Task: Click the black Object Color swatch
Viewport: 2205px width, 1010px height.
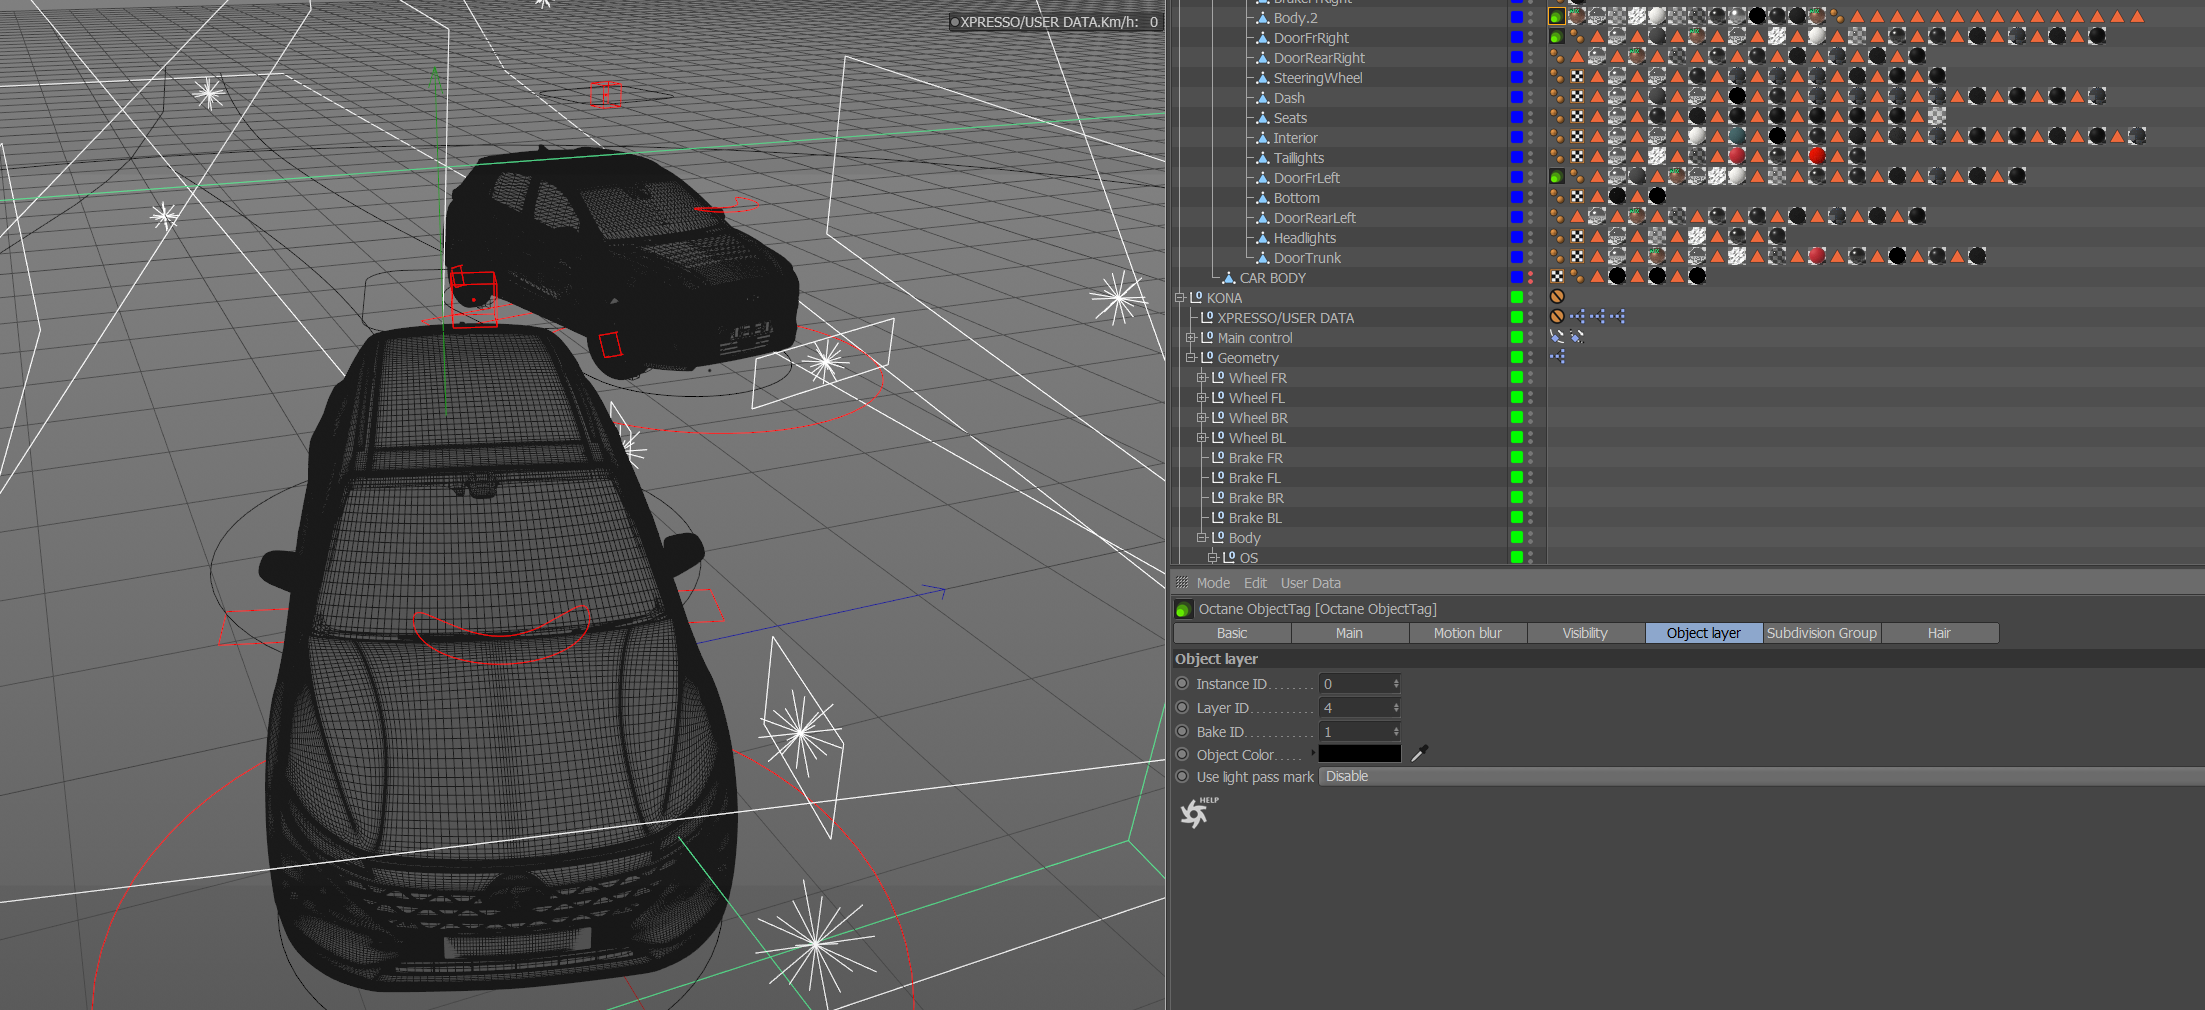Action: pyautogui.click(x=1359, y=754)
